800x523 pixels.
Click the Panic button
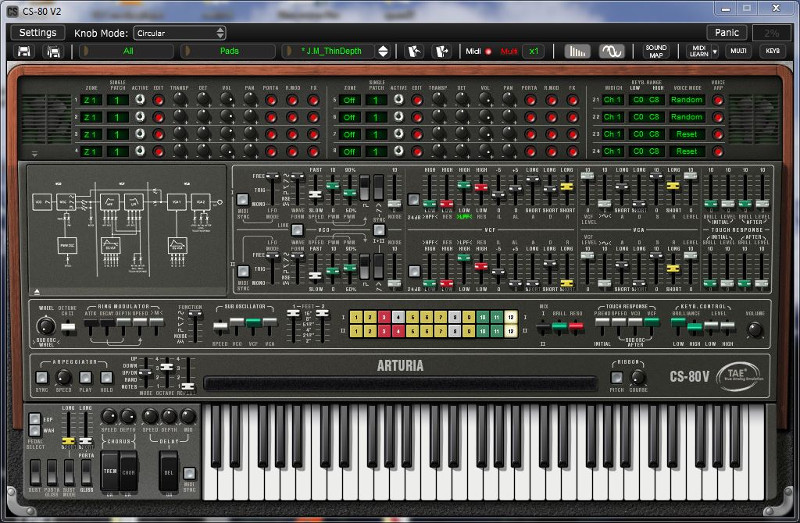click(x=727, y=33)
